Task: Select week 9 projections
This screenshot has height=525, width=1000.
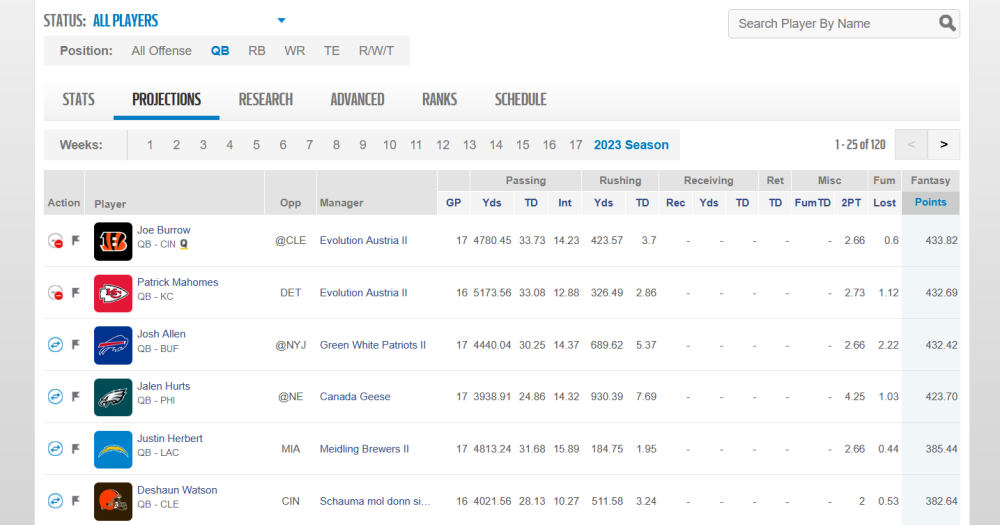Action: [x=362, y=145]
